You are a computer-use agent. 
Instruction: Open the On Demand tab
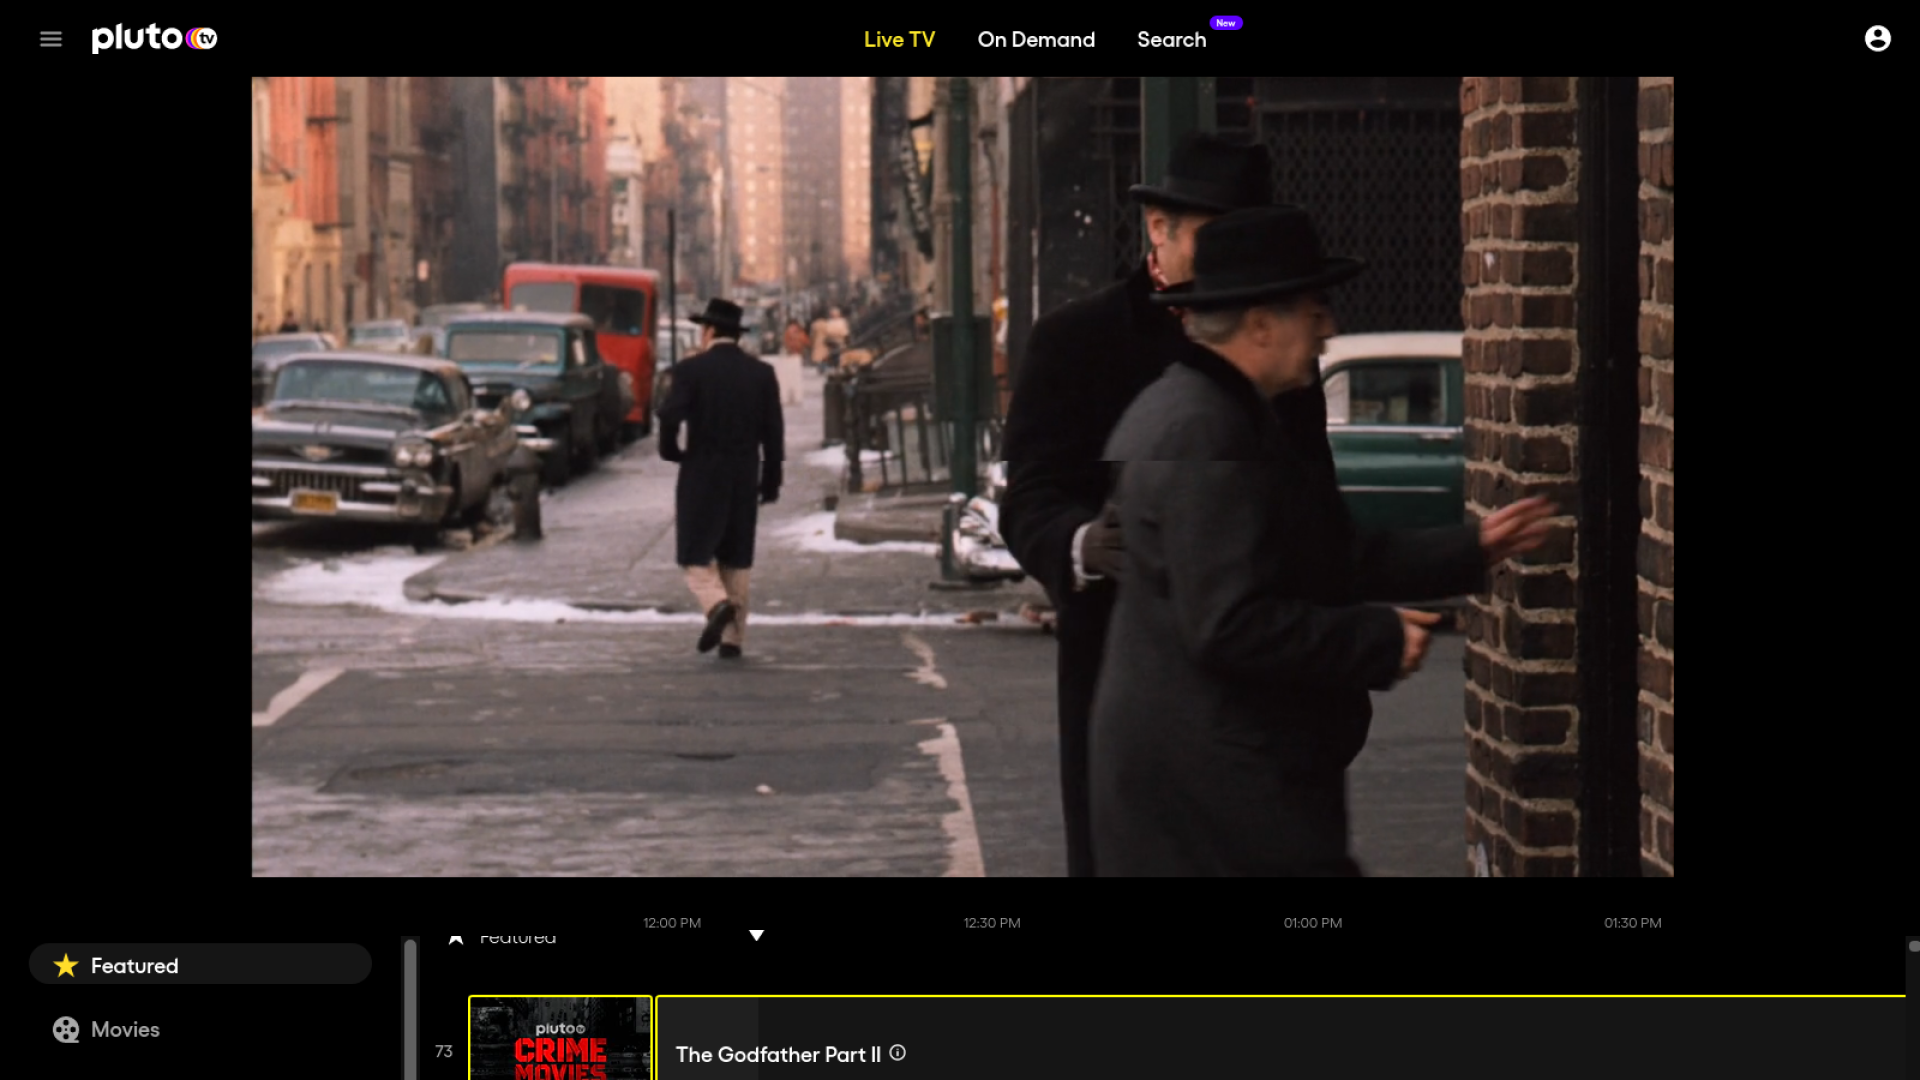click(1036, 40)
